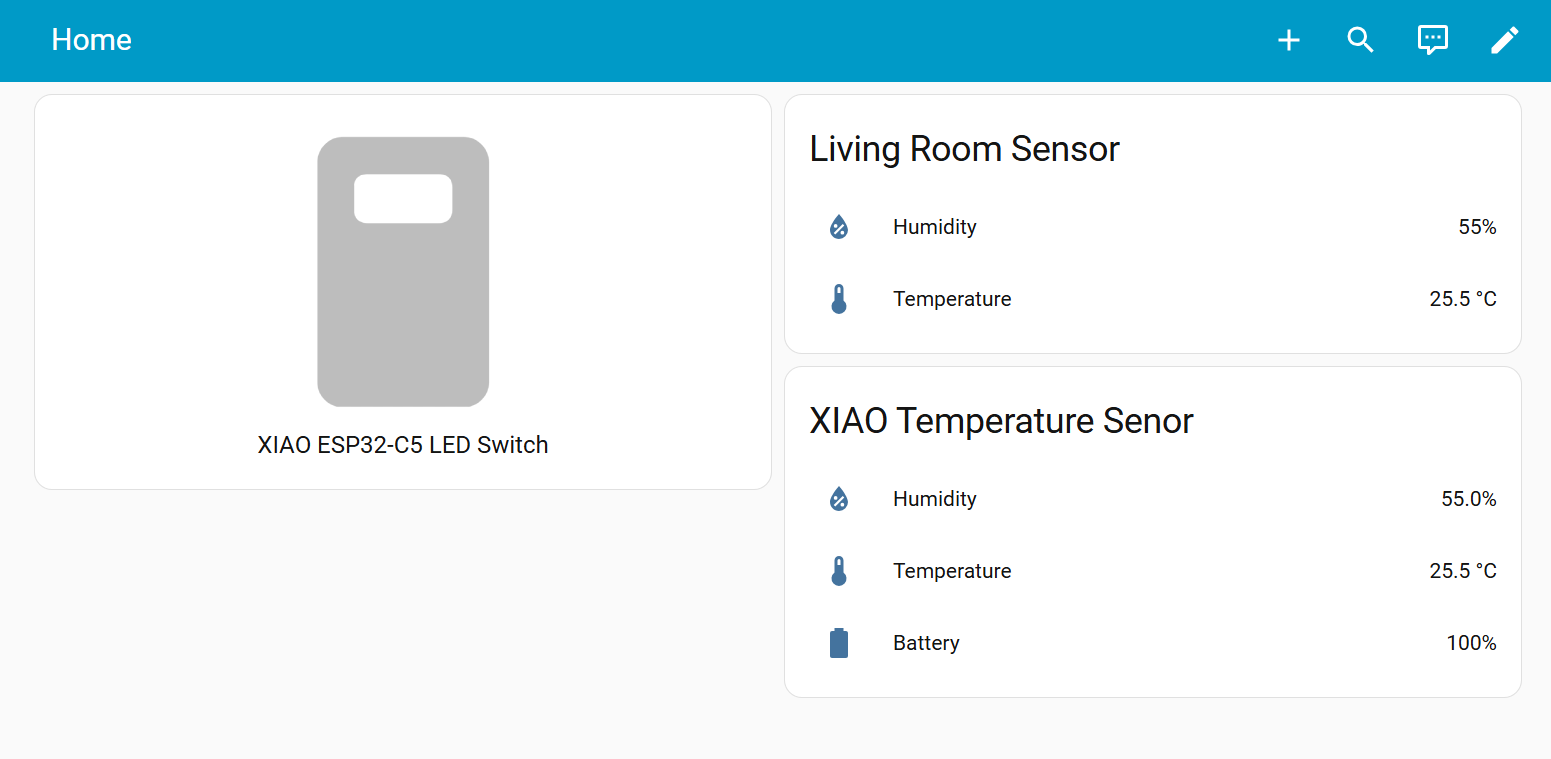Image resolution: width=1551 pixels, height=759 pixels.
Task: Click Living Room Sensor thermometer icon
Action: 839,299
